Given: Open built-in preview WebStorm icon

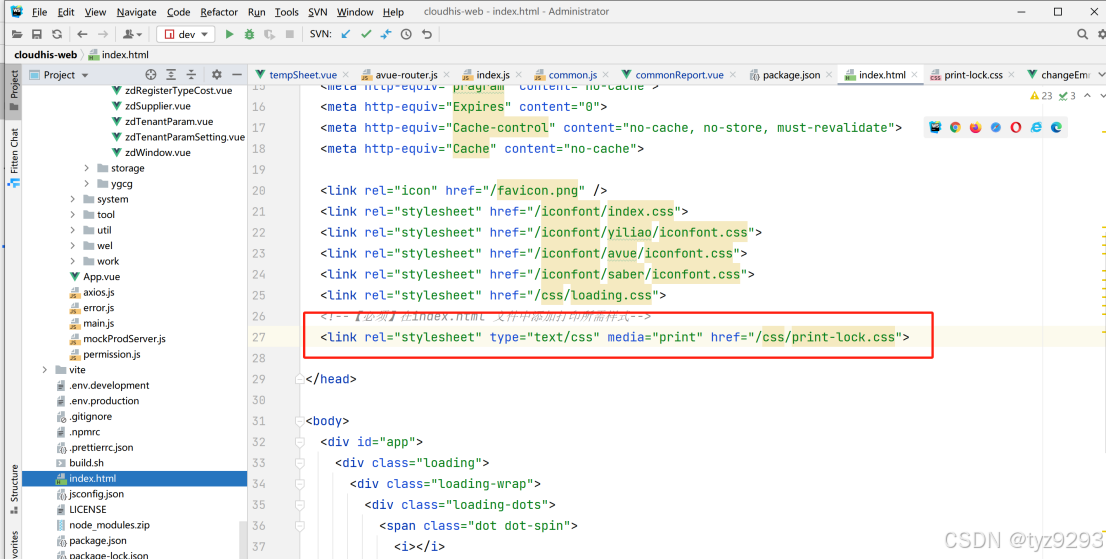Looking at the screenshot, I should [x=935, y=127].
